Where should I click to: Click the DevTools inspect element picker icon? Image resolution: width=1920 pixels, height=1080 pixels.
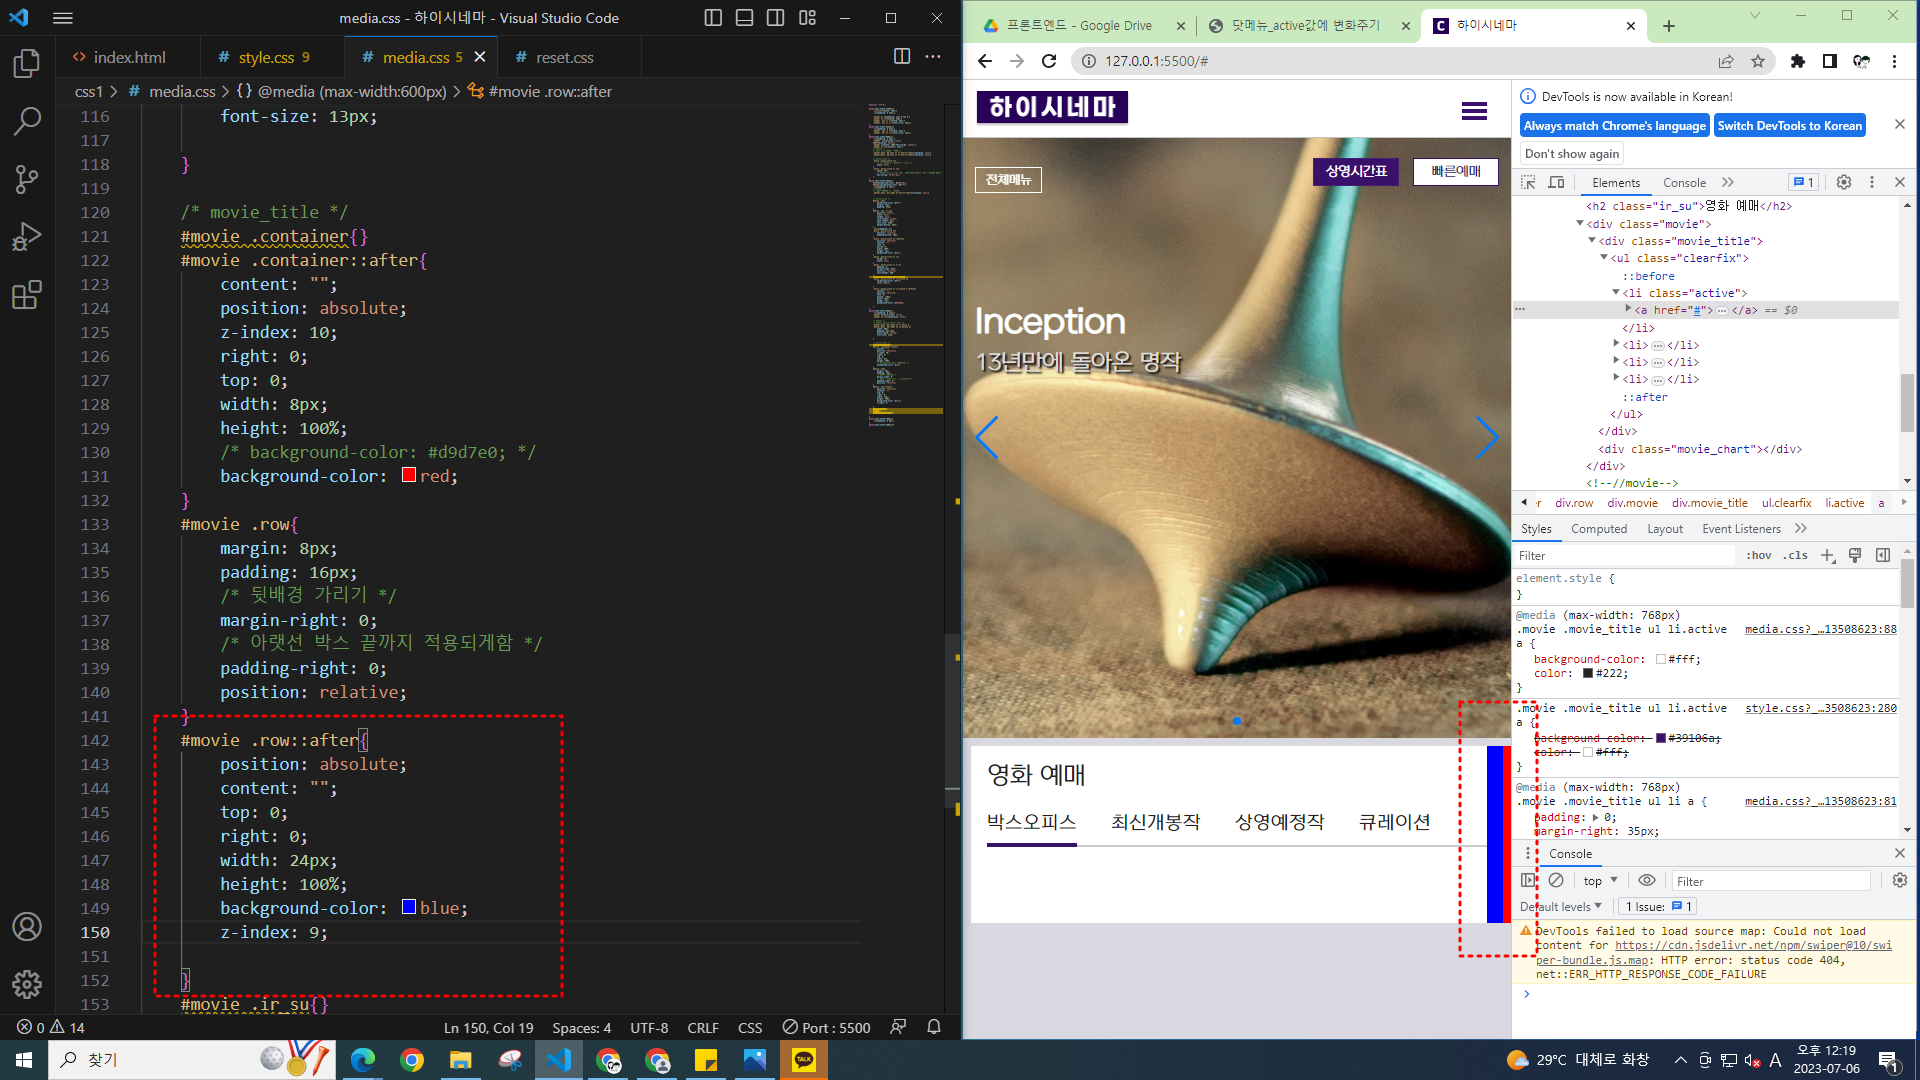(1528, 183)
